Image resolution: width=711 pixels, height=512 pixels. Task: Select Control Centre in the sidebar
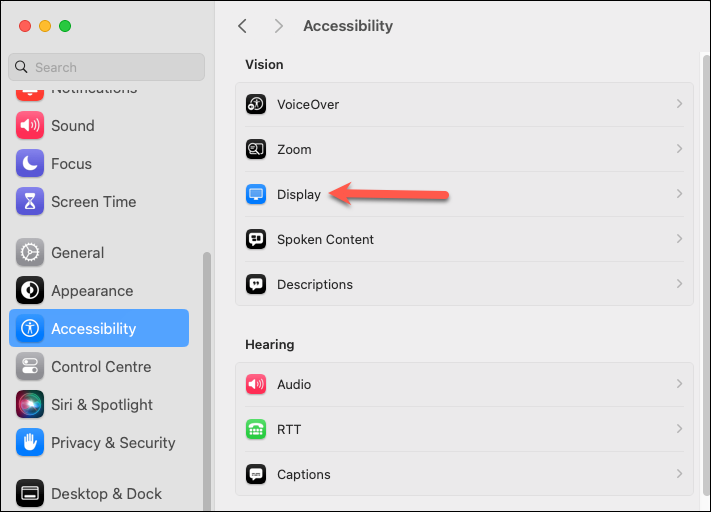click(101, 367)
